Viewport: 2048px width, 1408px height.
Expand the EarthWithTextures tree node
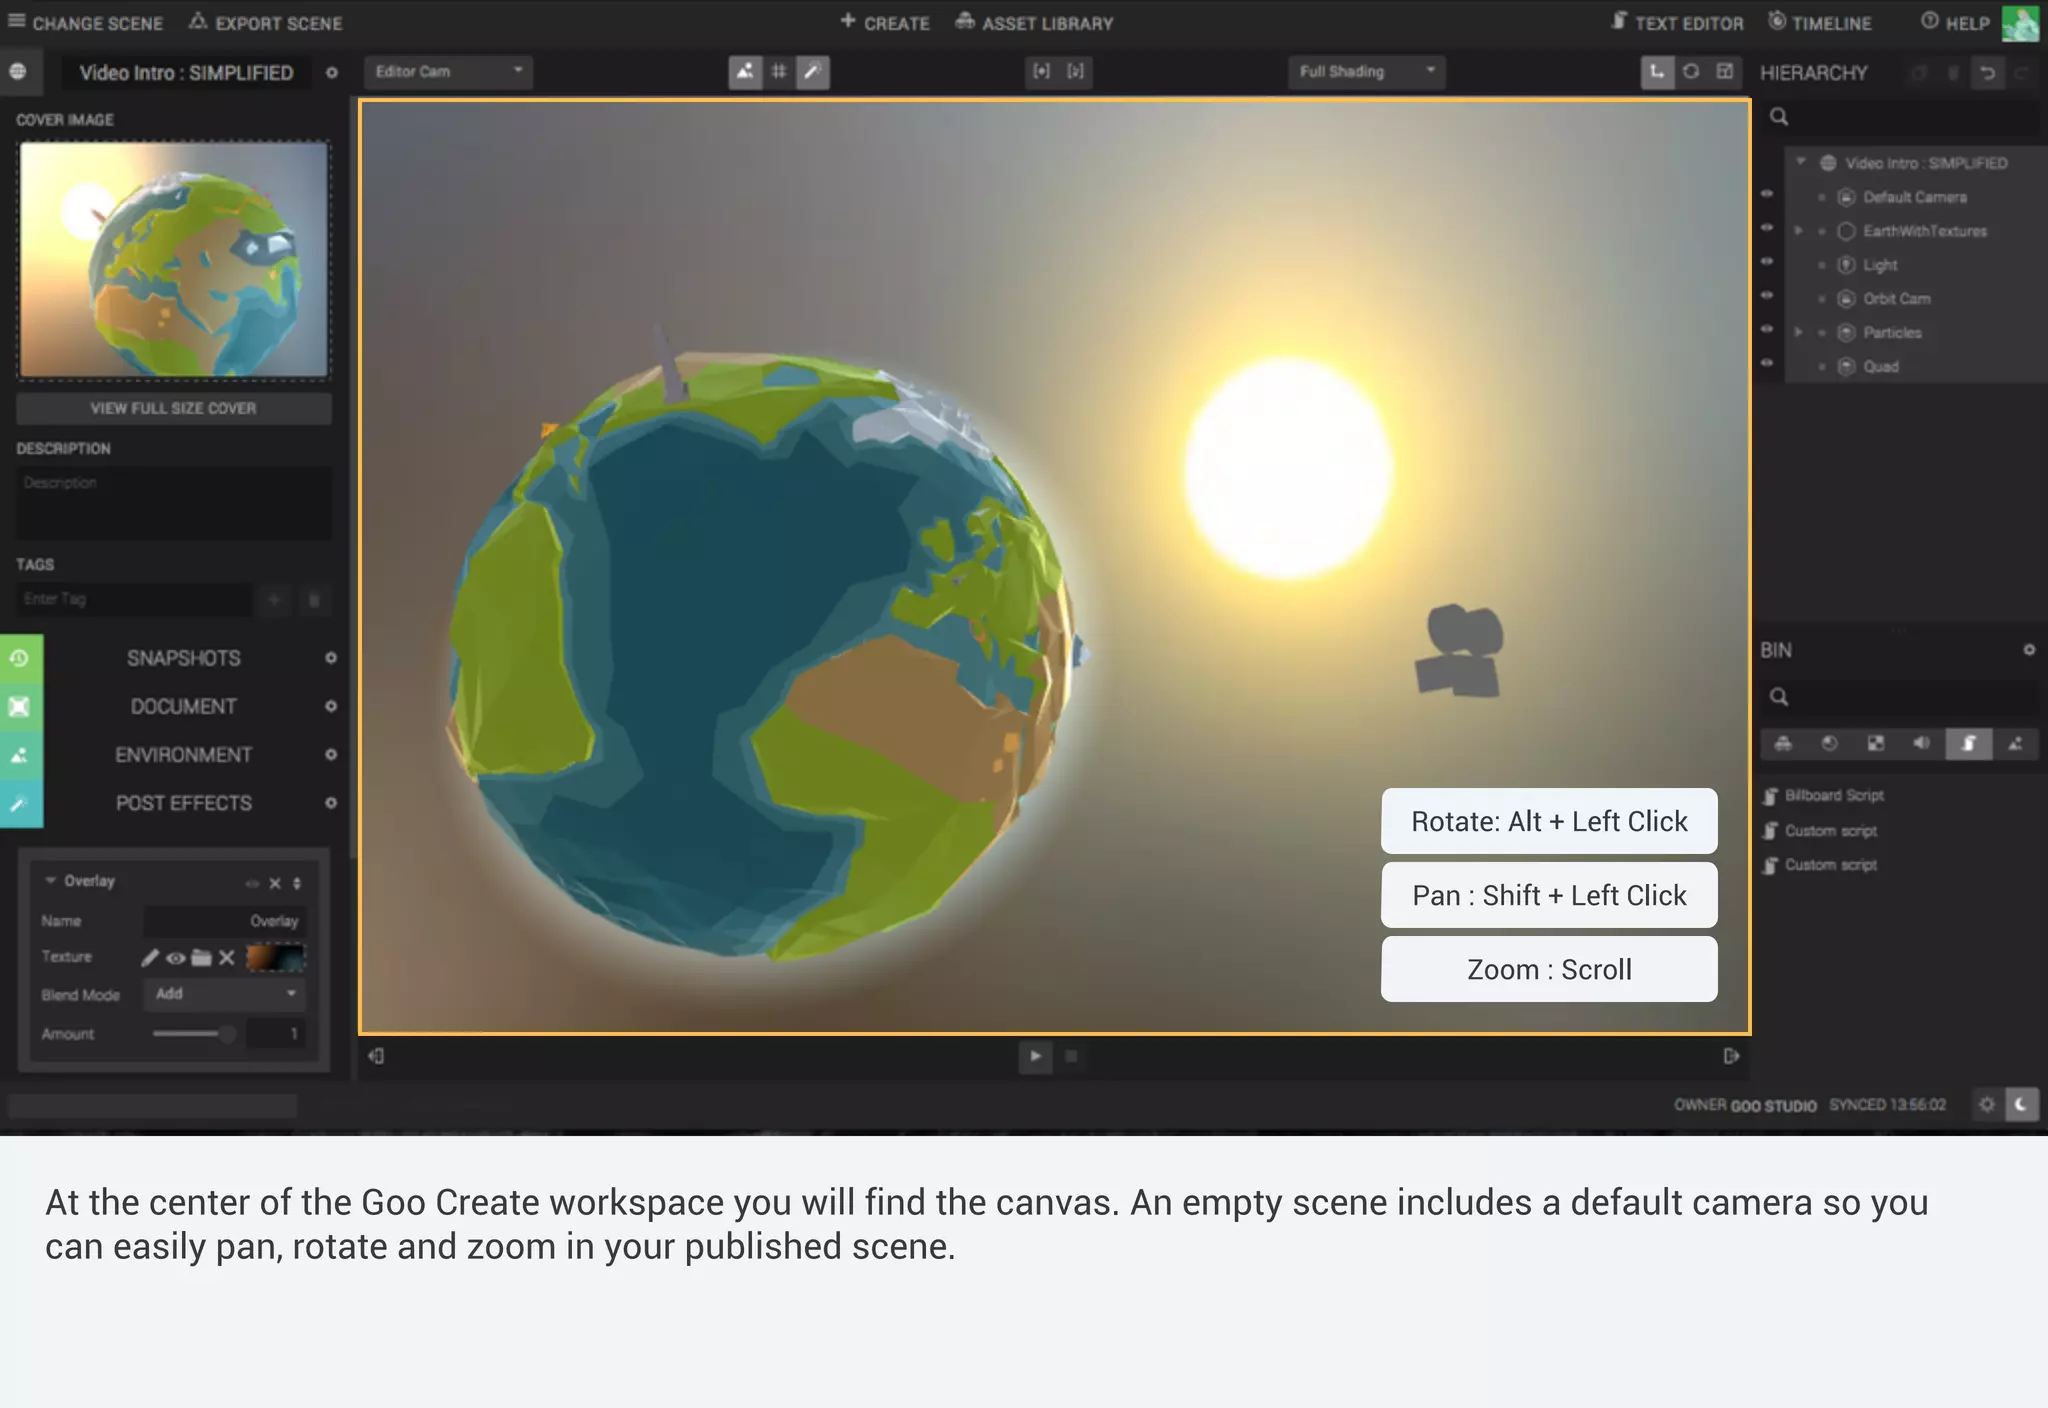1798,231
